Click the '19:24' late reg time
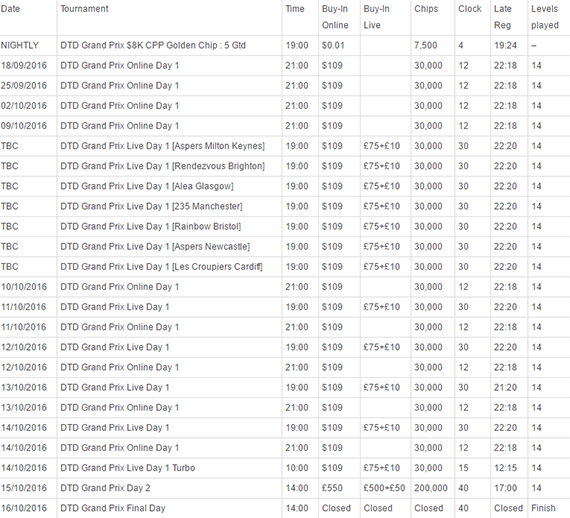This screenshot has height=518, width=570. (x=505, y=45)
